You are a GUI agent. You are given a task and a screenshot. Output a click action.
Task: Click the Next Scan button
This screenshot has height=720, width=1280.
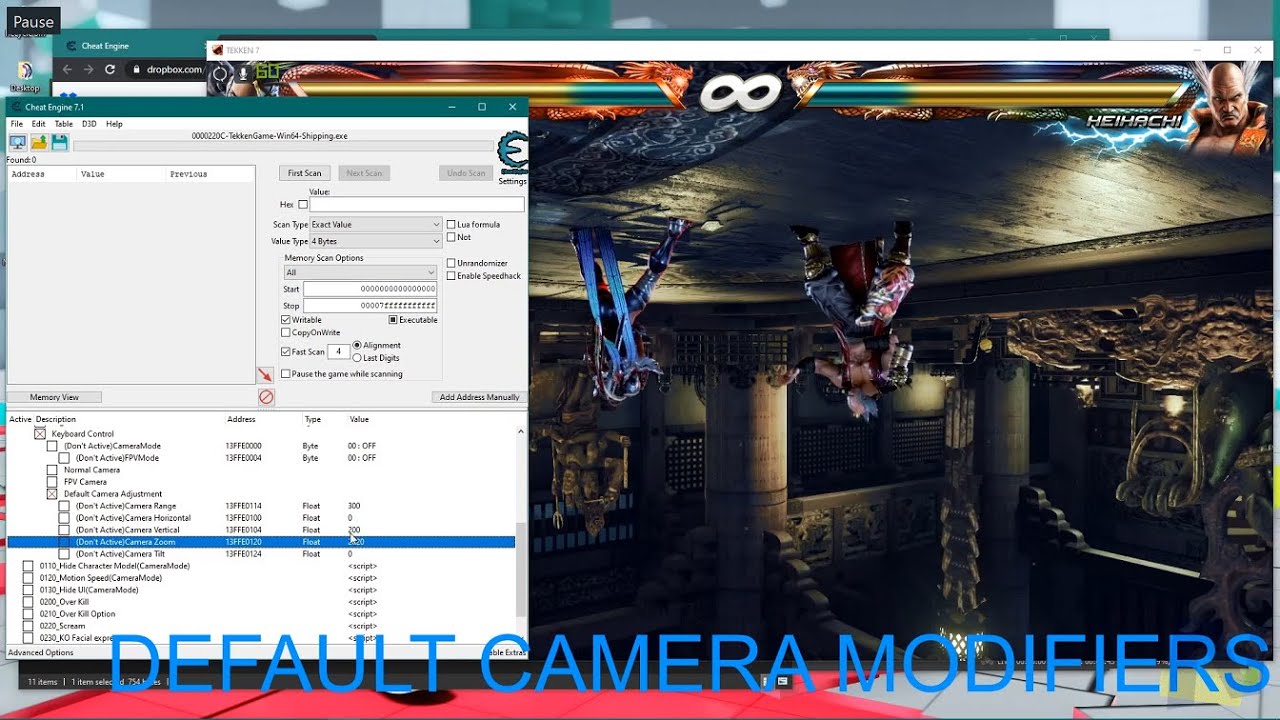pyautogui.click(x=364, y=173)
